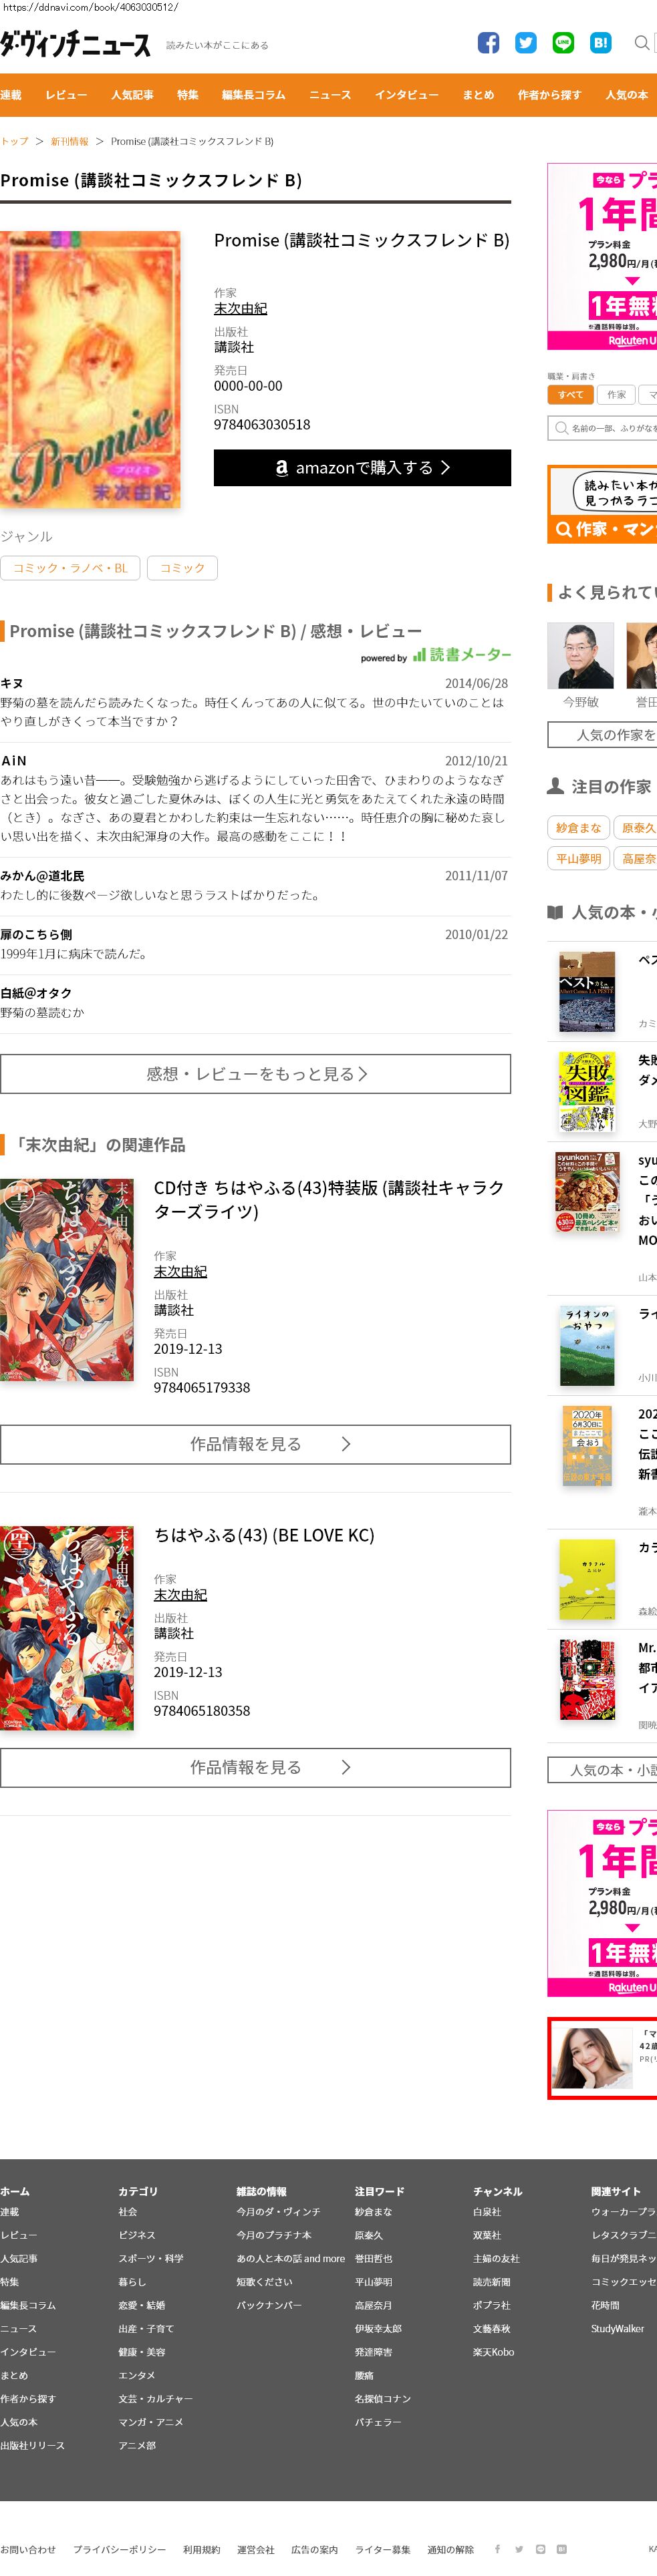Share the page via the Twitter icon

click(526, 43)
